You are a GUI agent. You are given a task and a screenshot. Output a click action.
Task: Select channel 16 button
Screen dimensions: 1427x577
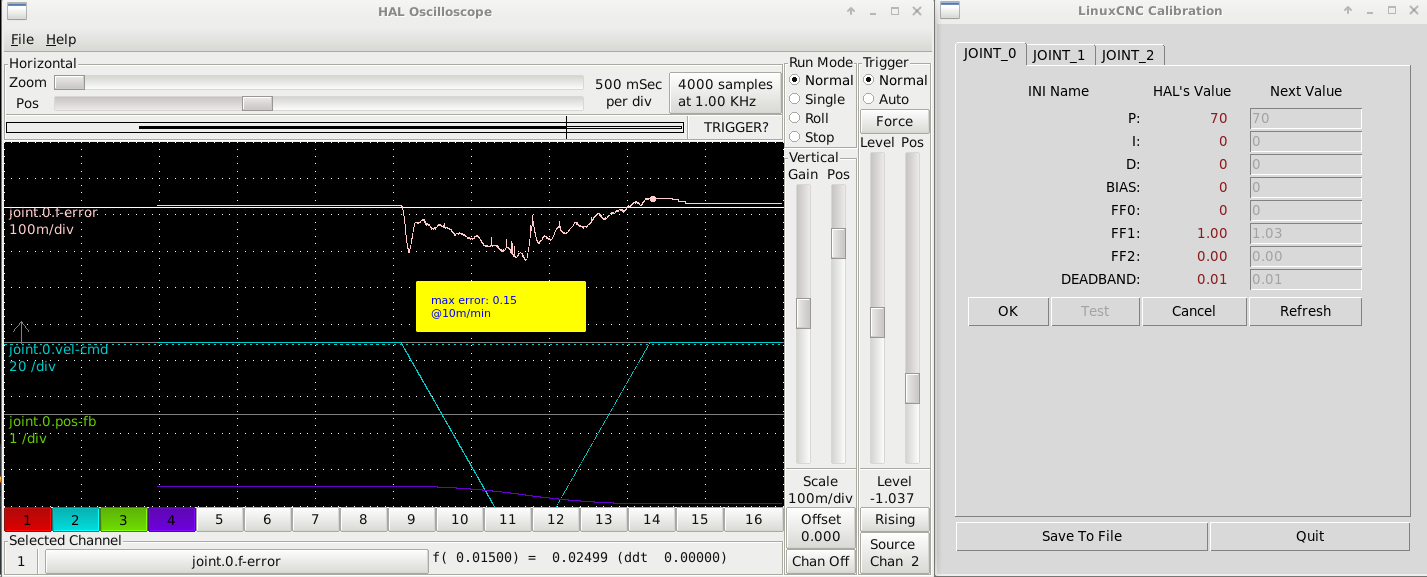pyautogui.click(x=754, y=519)
